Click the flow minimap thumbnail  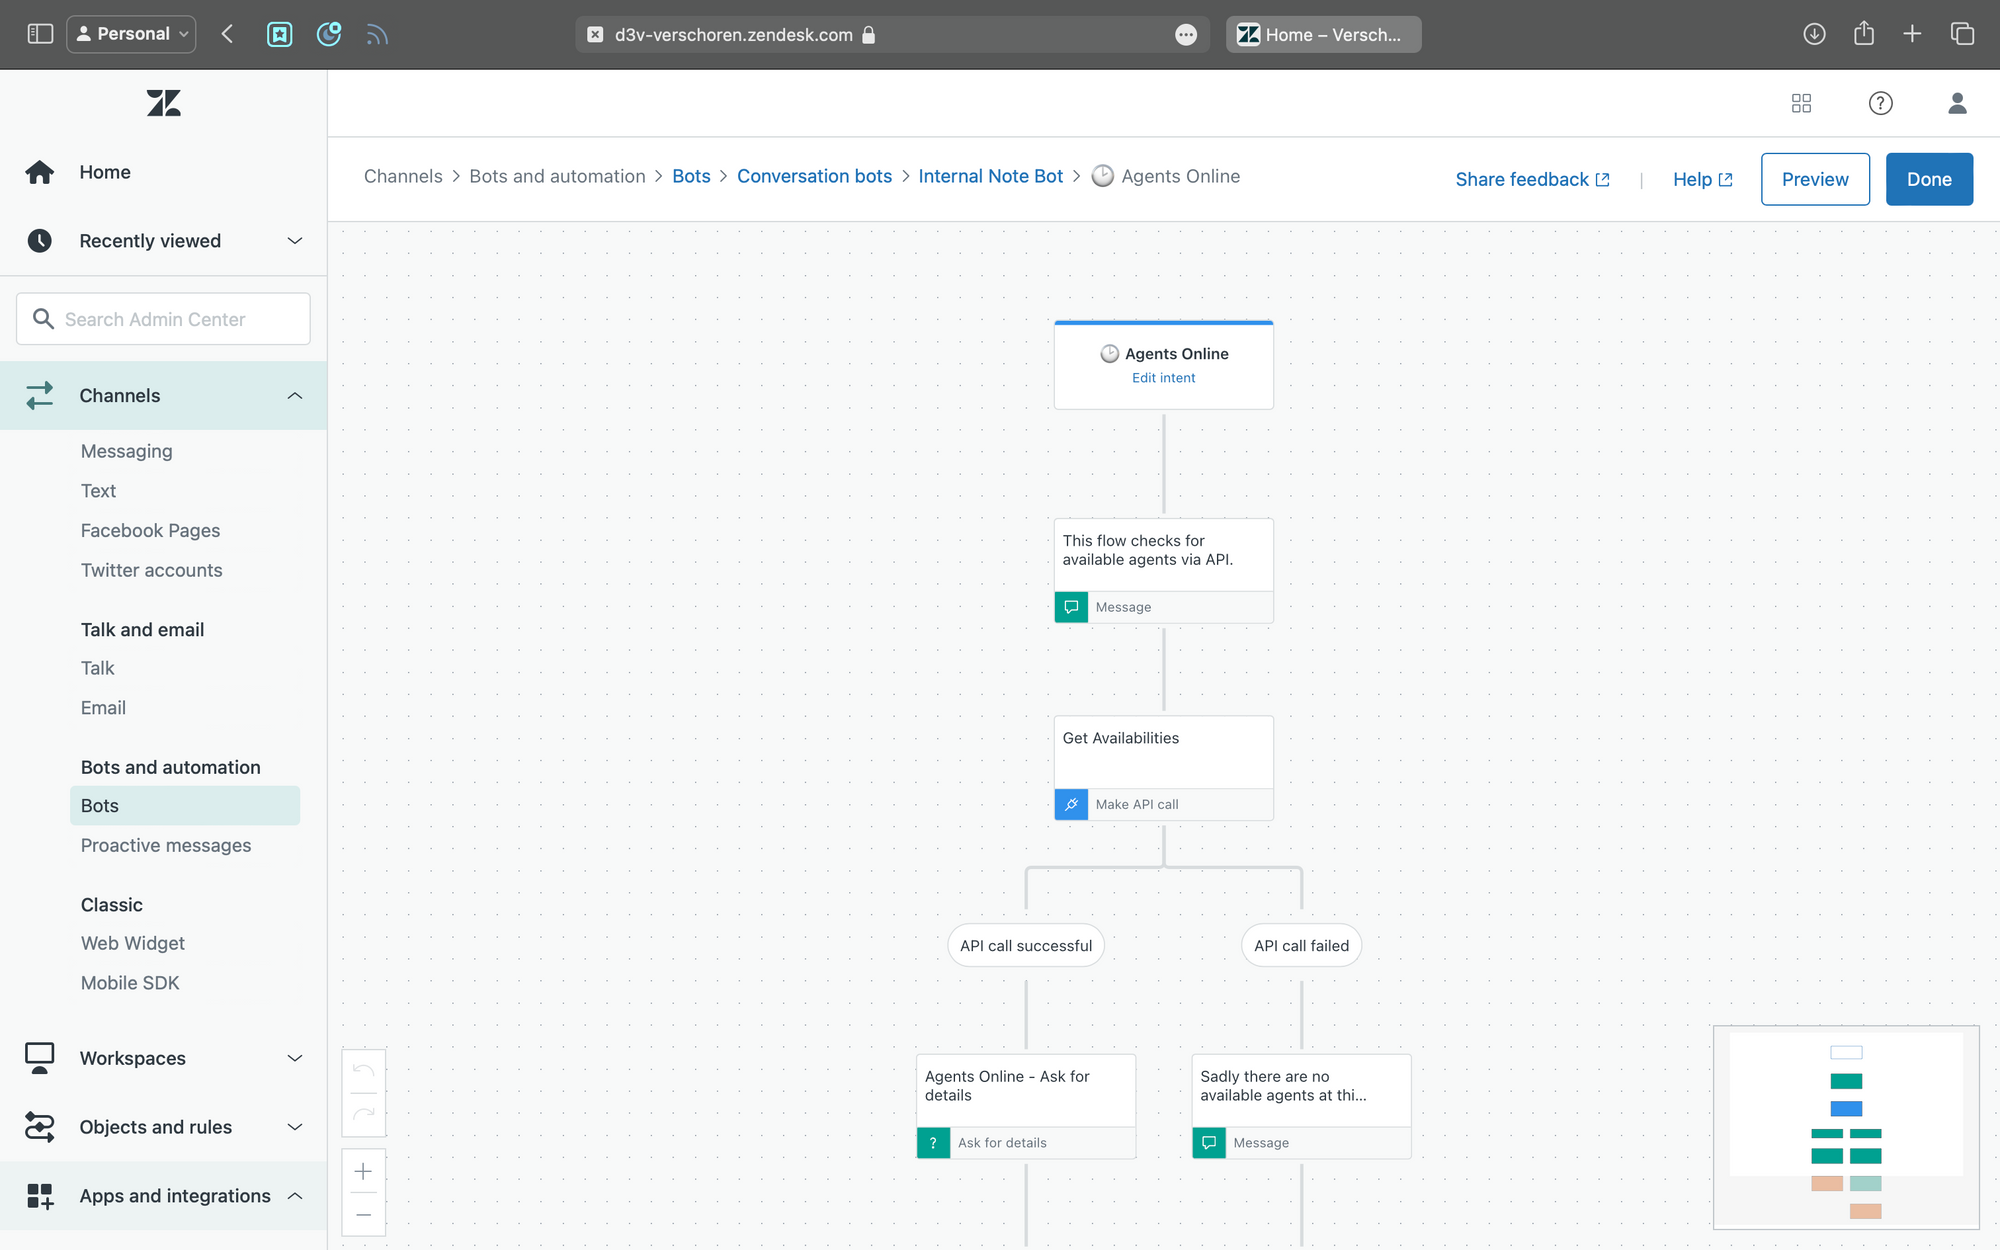click(1846, 1127)
